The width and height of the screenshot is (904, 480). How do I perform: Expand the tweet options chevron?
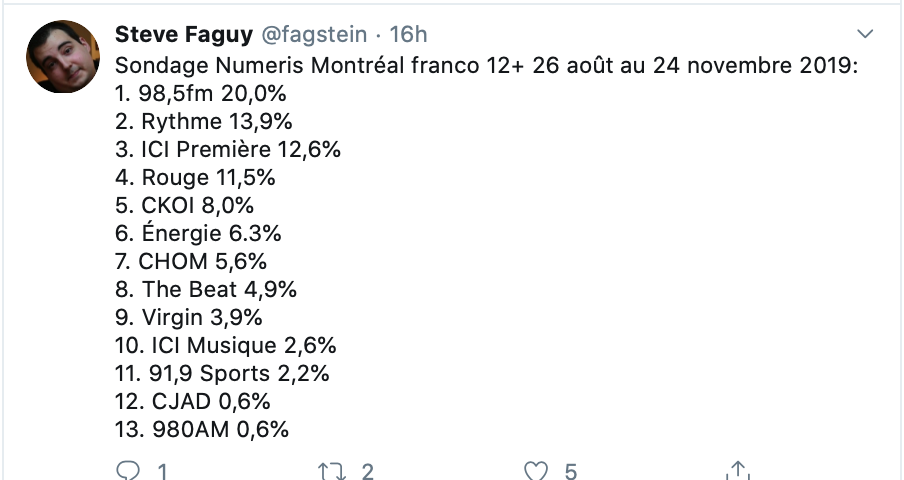[865, 34]
